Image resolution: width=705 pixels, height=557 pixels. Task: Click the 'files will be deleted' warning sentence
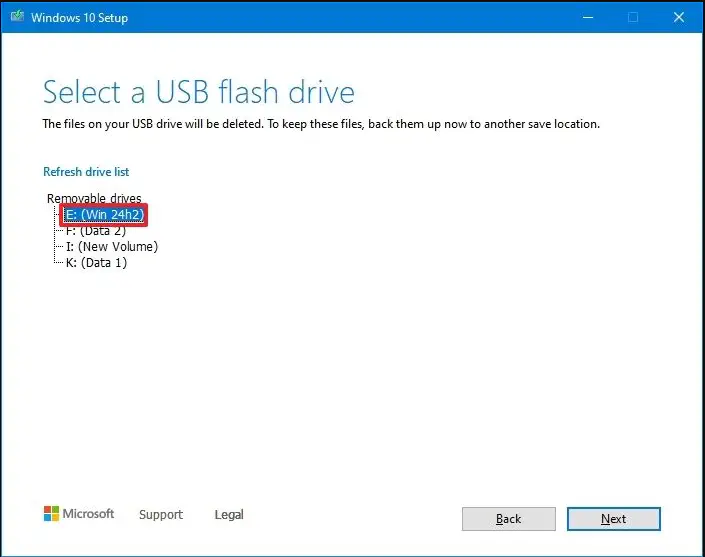pos(153,124)
